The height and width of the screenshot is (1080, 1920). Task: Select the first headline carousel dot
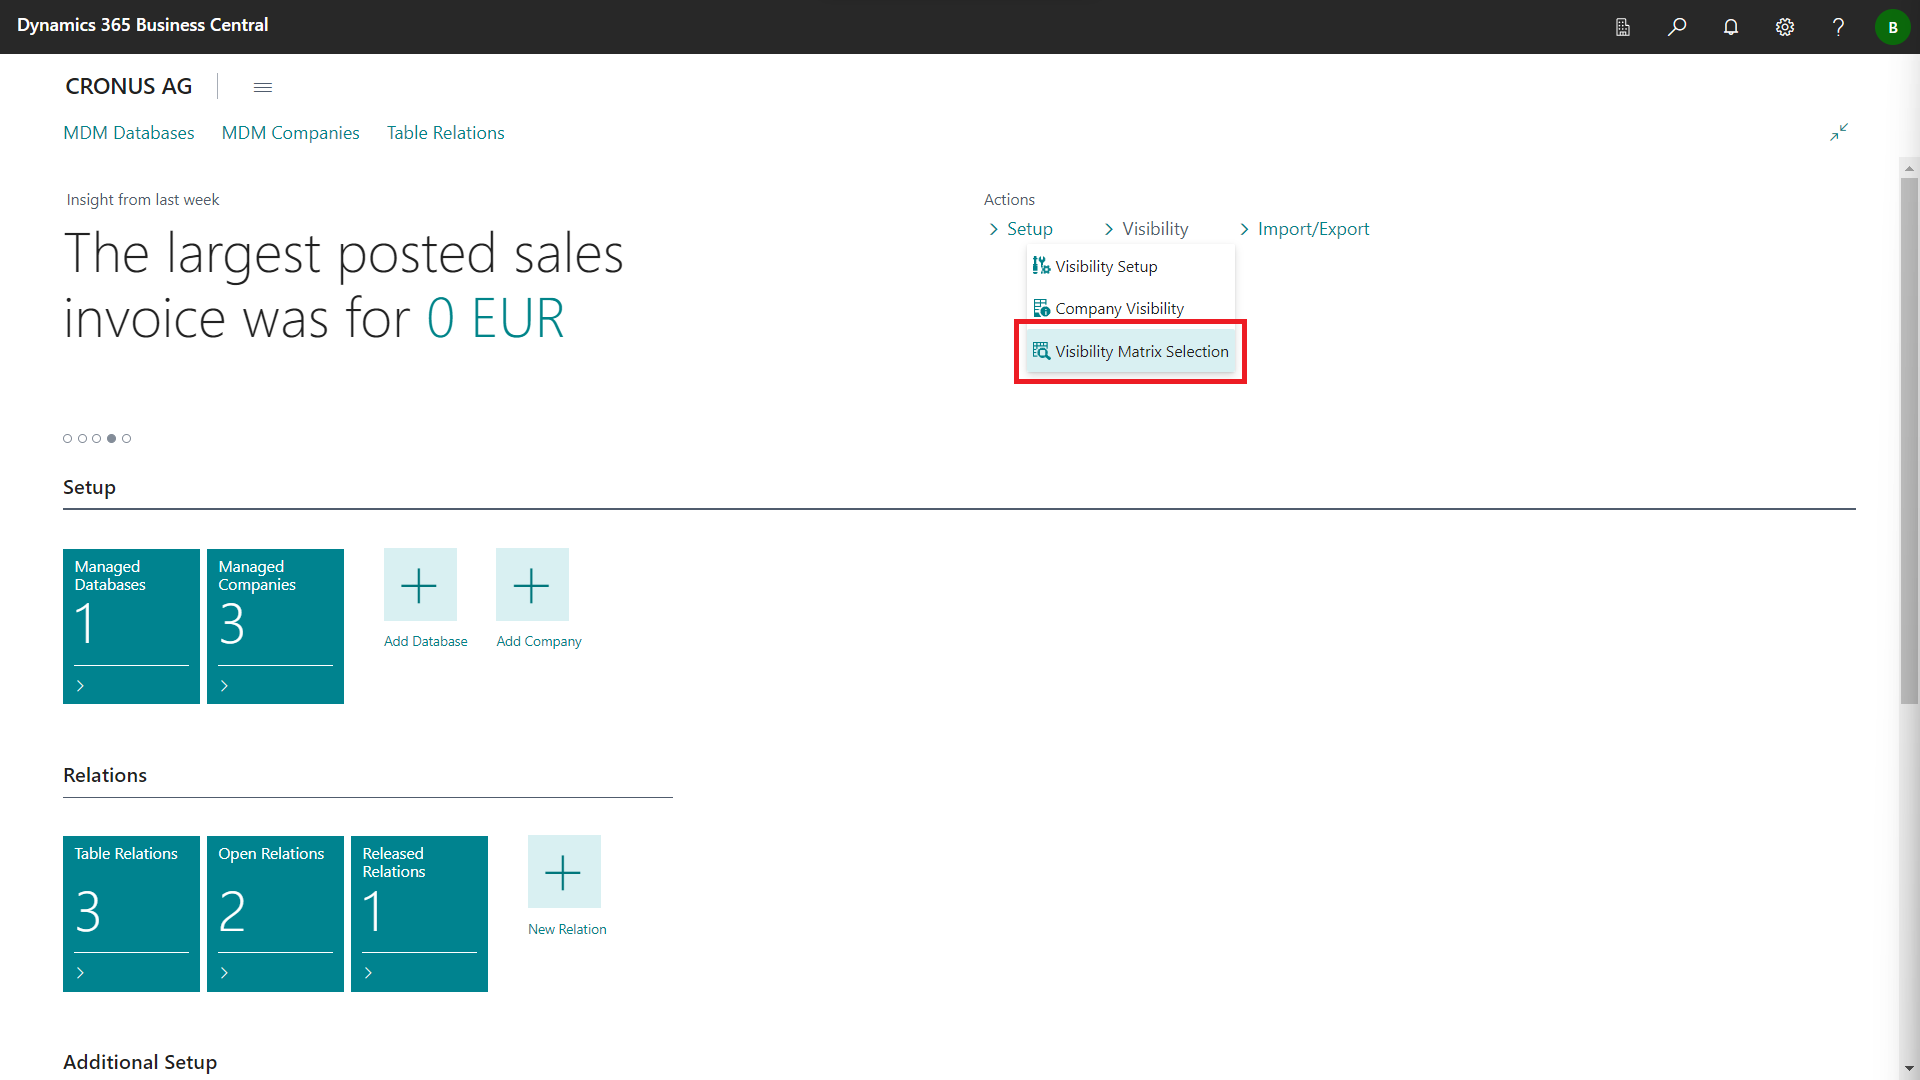(x=68, y=438)
